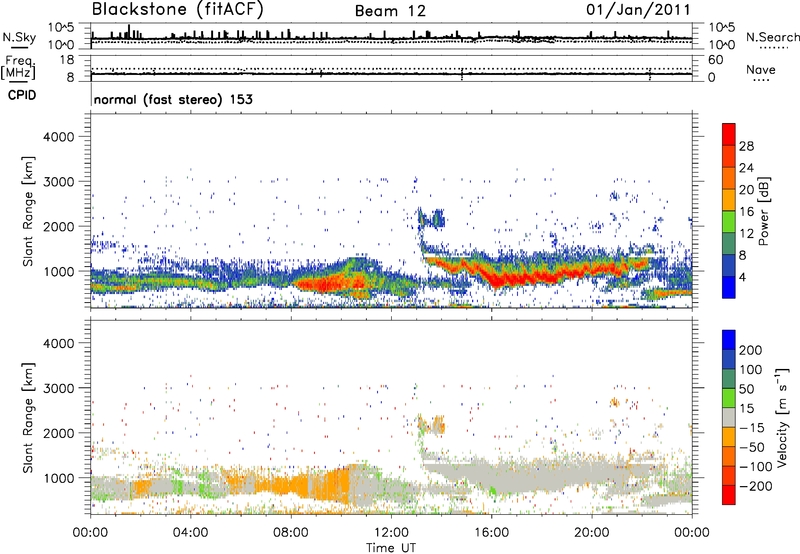800x554 pixels.
Task: Click the "CPID" label
Action: (22, 95)
